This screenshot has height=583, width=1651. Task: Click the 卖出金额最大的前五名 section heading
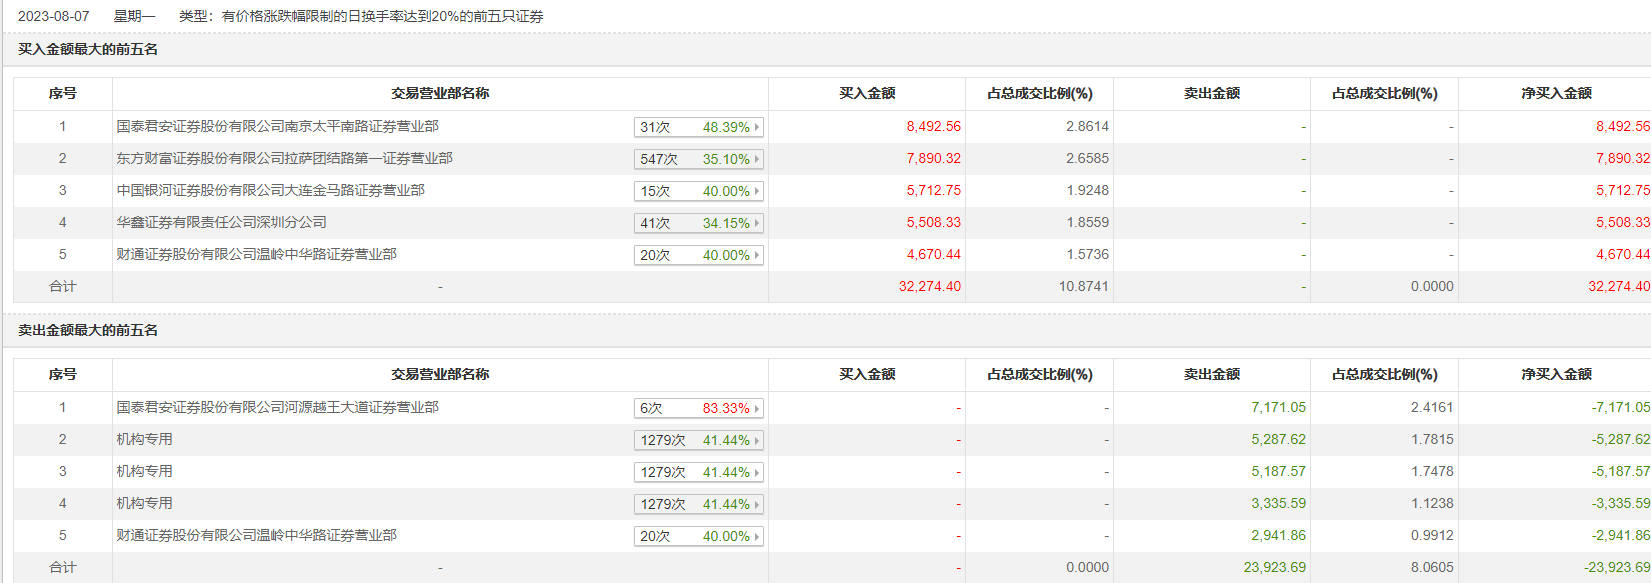coord(88,330)
